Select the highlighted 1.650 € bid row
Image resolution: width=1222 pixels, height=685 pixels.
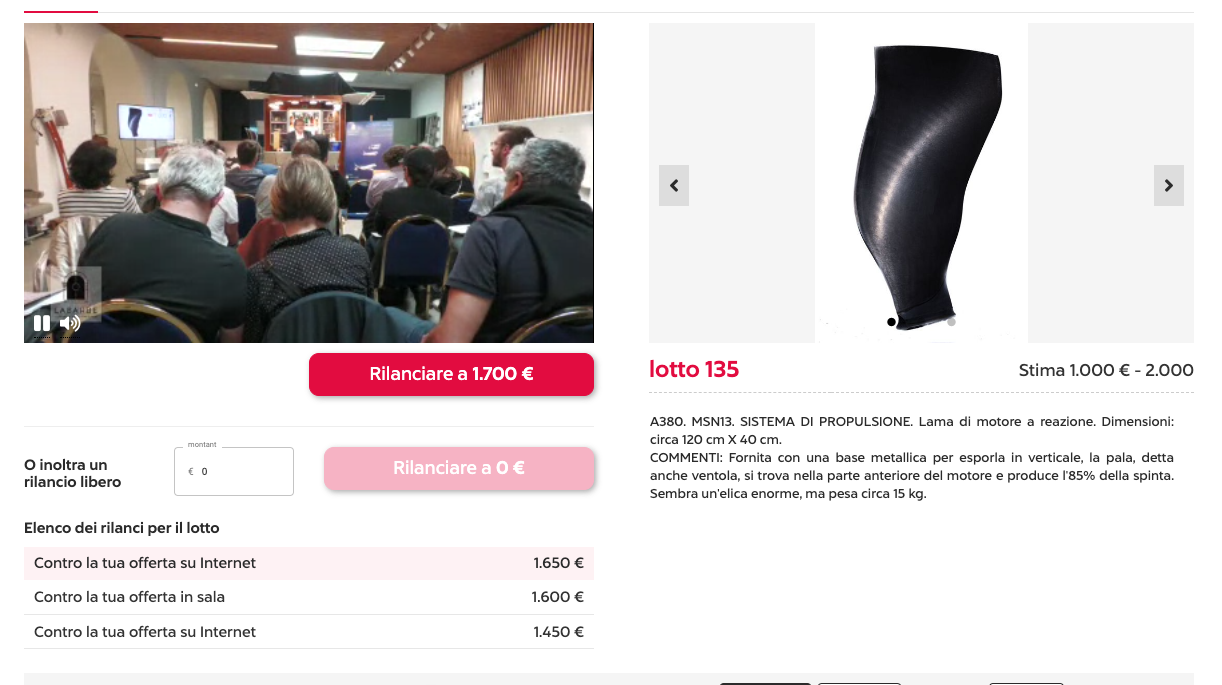pos(309,563)
